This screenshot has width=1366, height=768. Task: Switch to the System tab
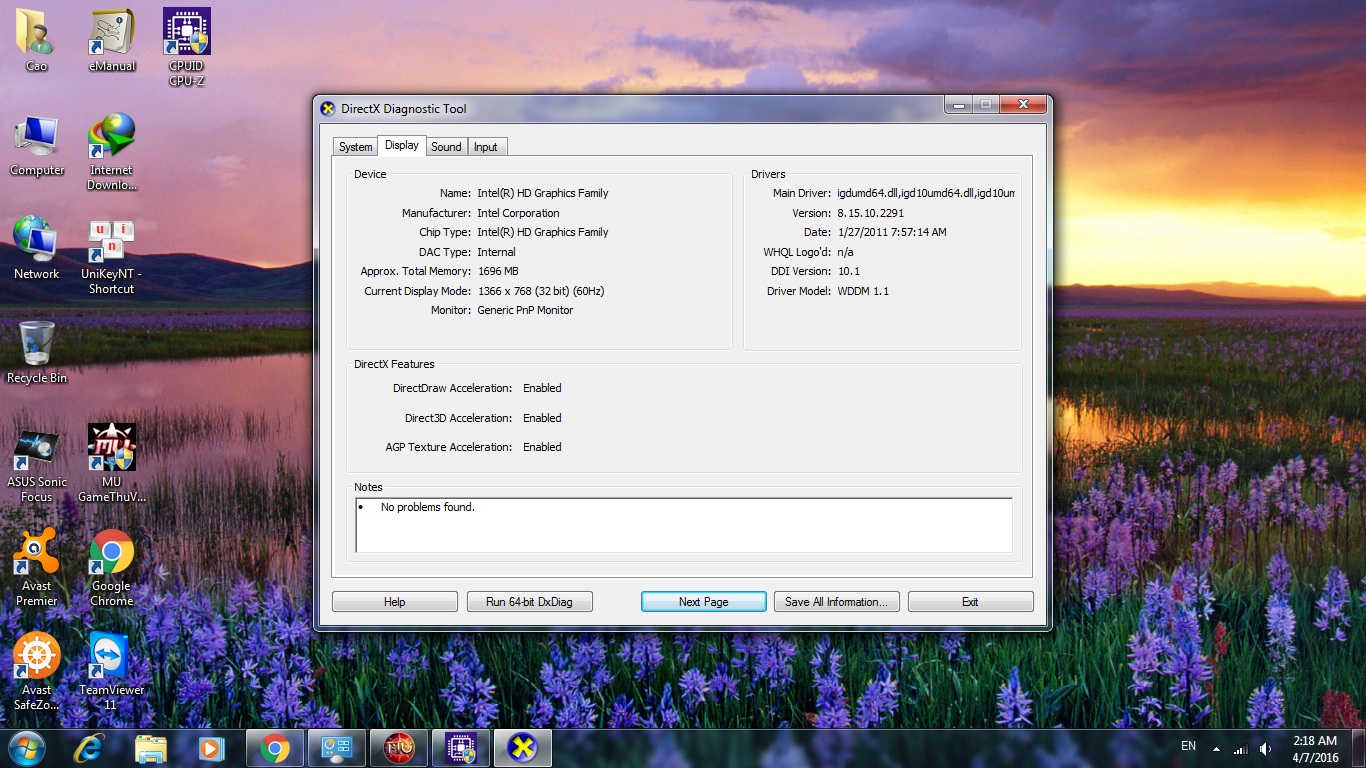(355, 147)
